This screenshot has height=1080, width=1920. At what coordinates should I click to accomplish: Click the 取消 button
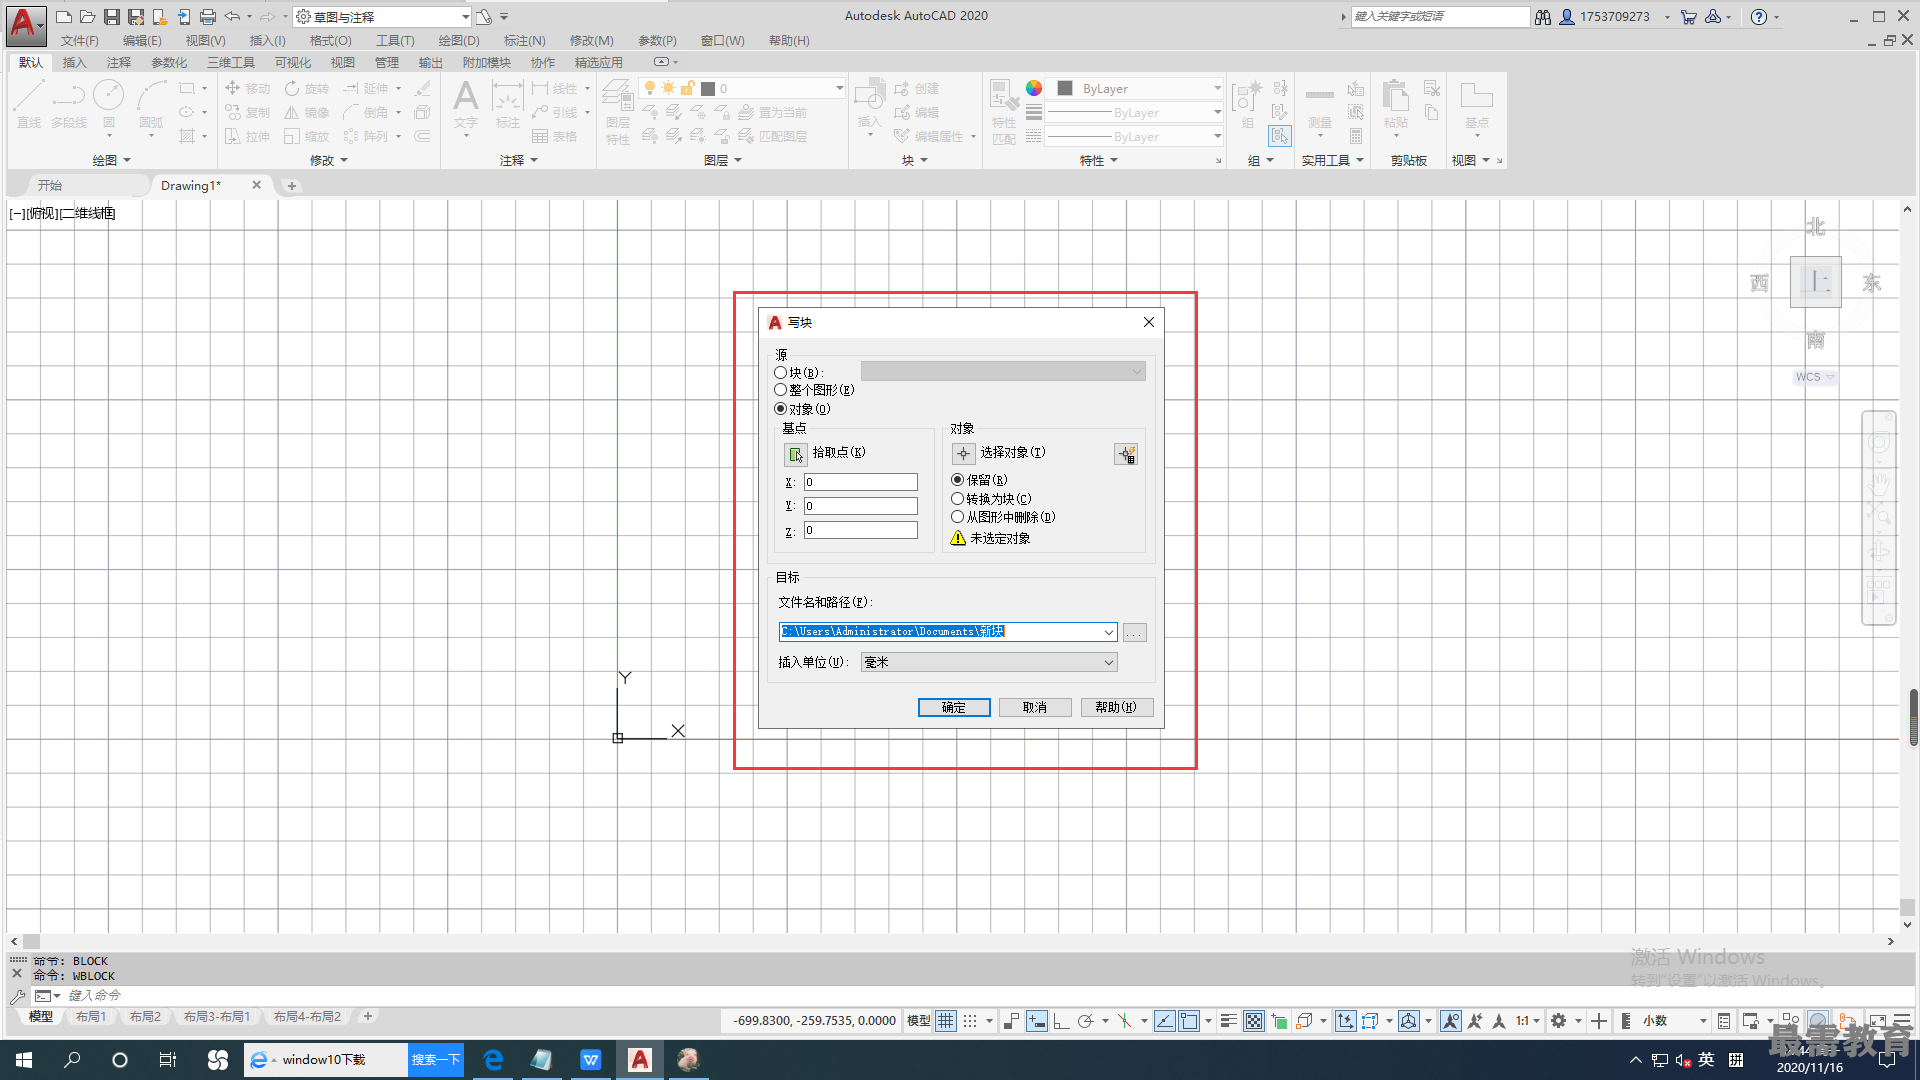click(x=1035, y=708)
